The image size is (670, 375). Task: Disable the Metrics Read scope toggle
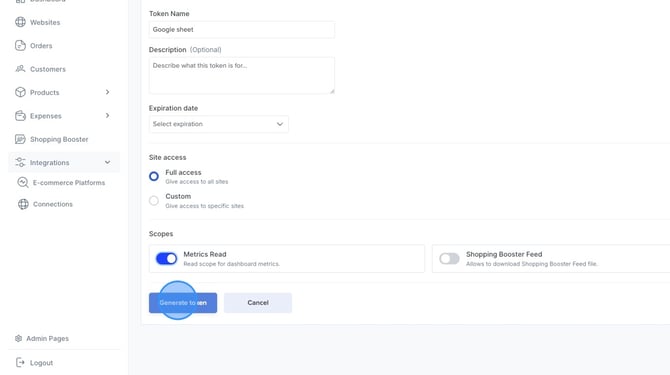click(166, 258)
